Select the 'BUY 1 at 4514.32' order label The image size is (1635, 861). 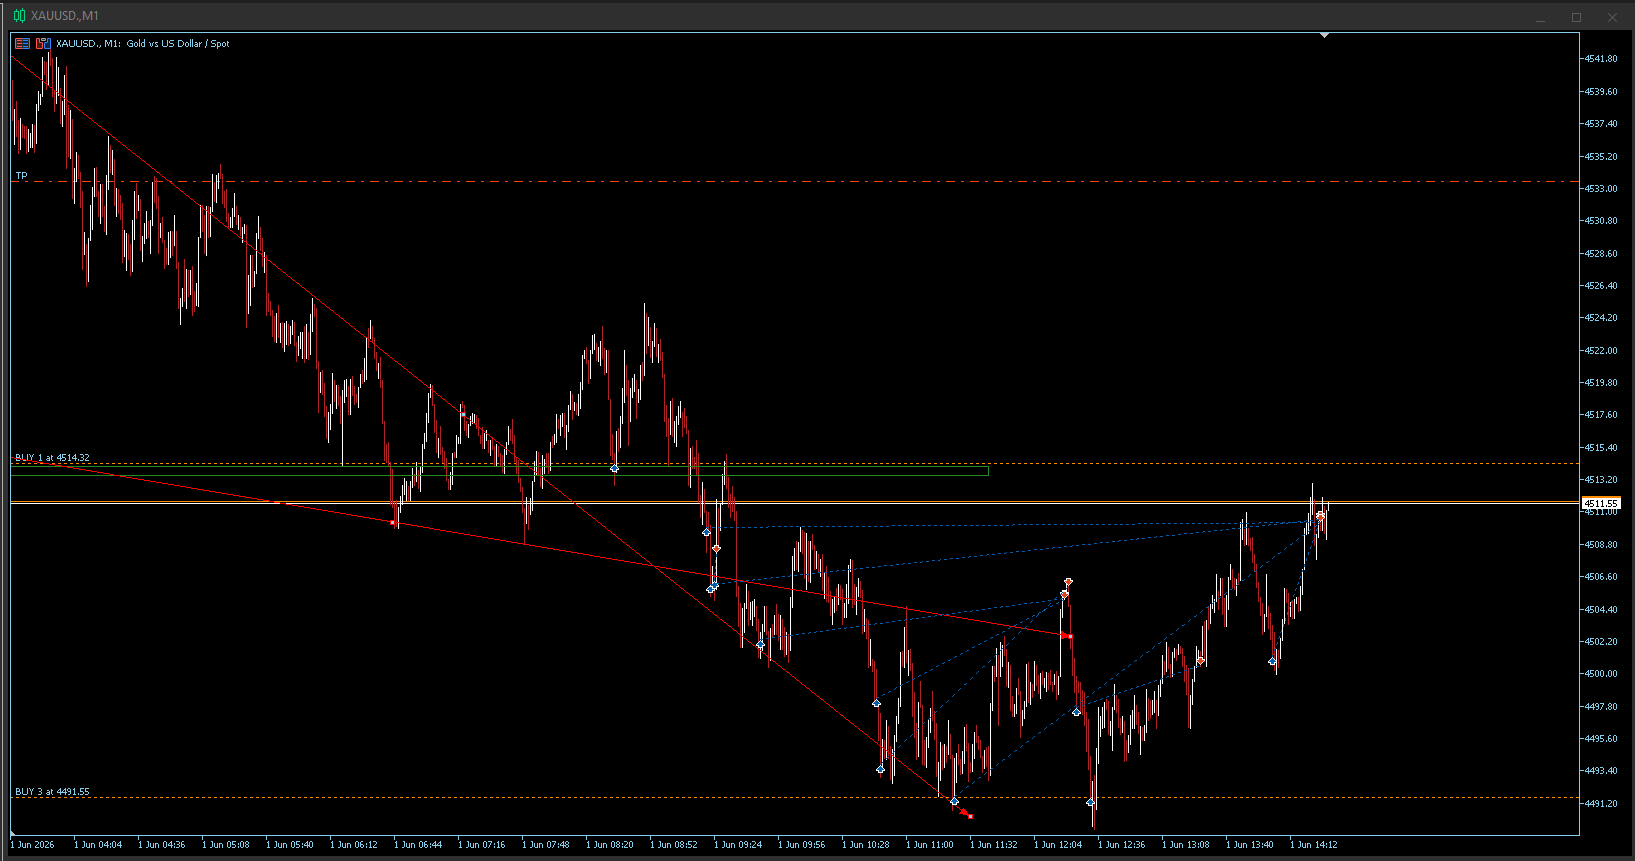pyautogui.click(x=52, y=458)
